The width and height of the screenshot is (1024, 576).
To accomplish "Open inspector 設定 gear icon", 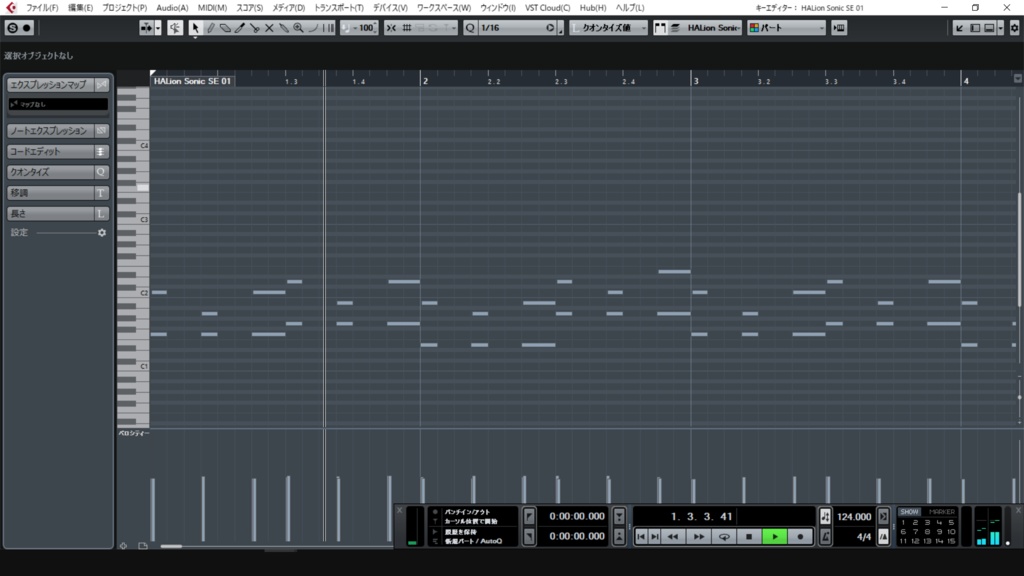I will click(102, 232).
